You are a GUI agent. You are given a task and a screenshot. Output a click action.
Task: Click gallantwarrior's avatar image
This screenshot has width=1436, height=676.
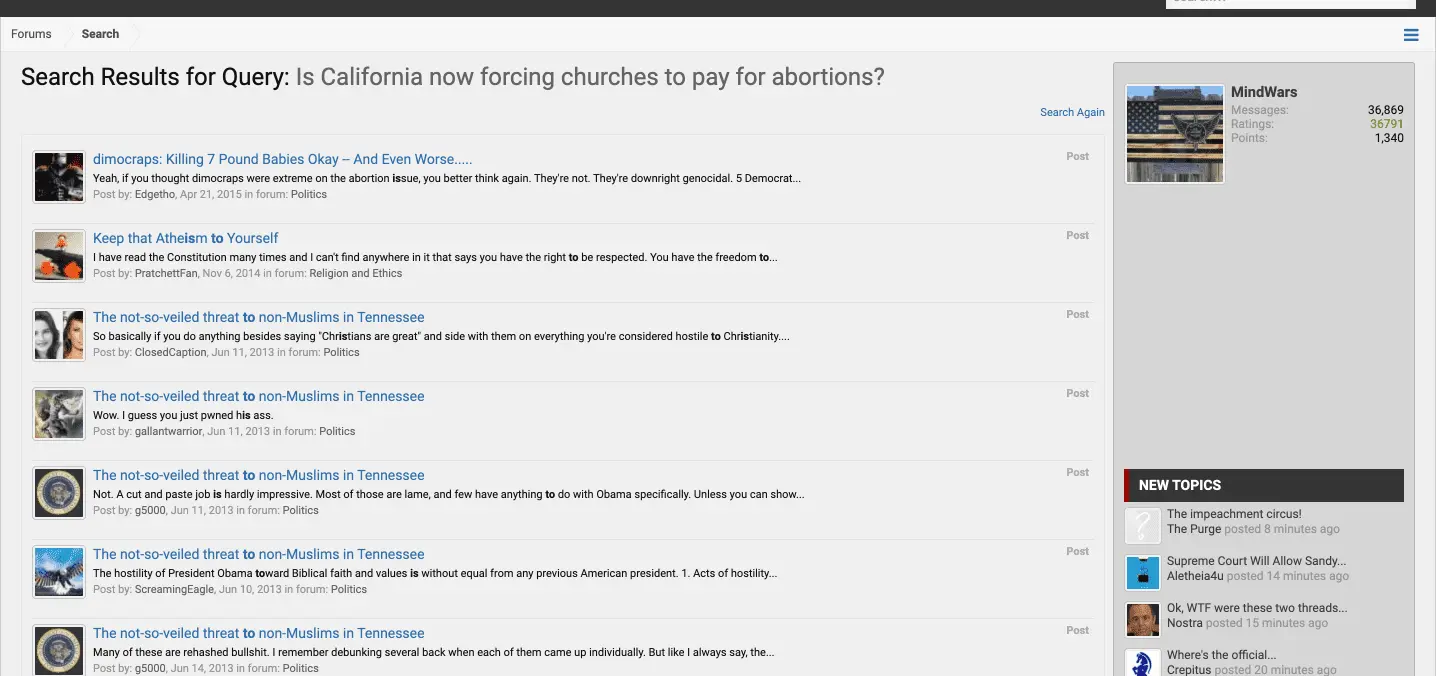point(58,414)
